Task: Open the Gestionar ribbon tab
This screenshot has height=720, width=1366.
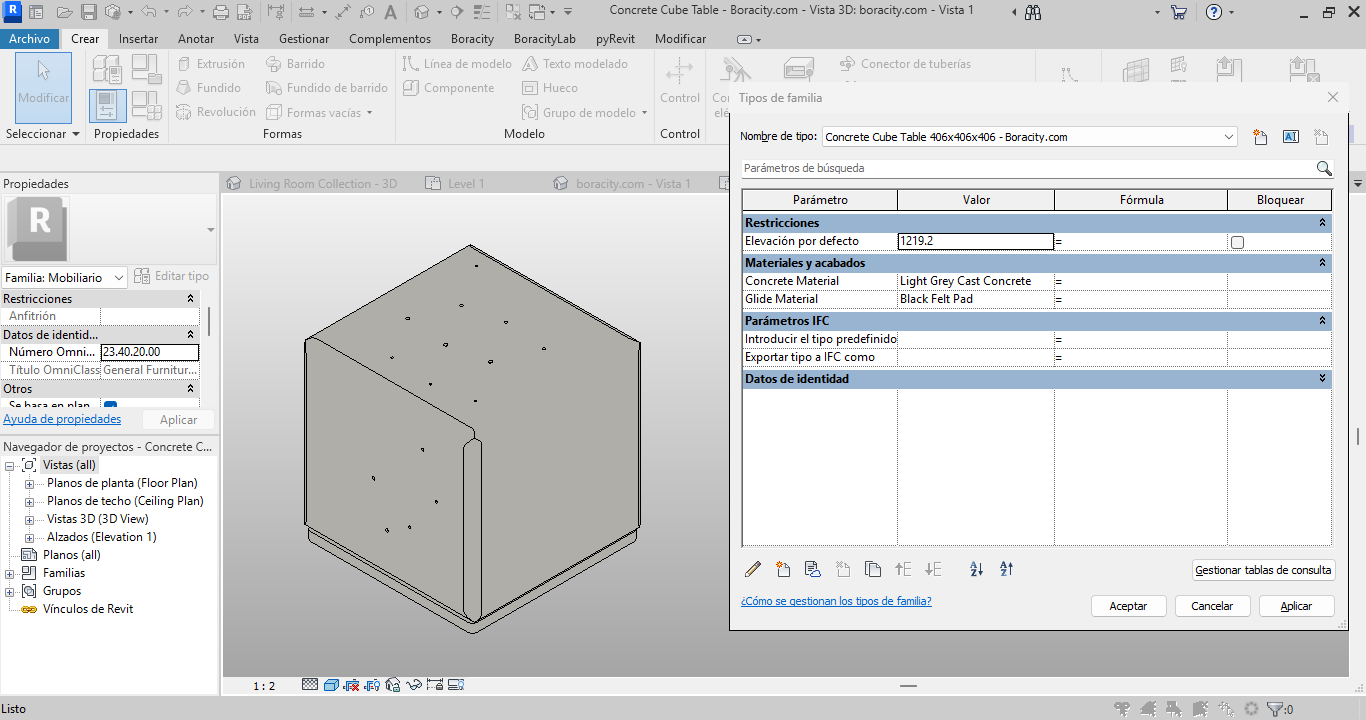Action: pos(304,39)
